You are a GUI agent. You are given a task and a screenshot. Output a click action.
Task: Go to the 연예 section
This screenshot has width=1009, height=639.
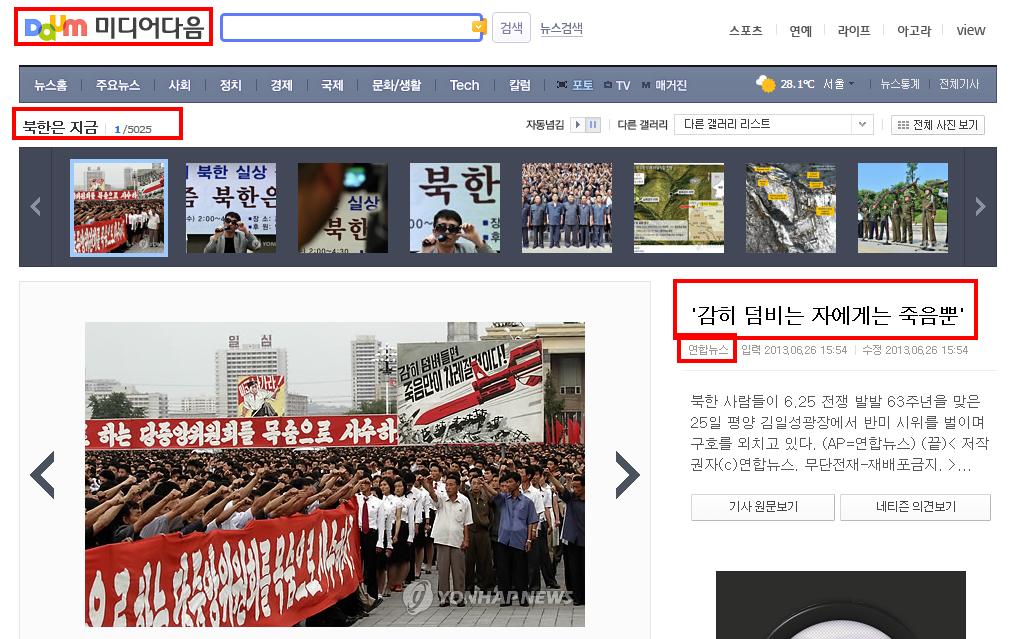click(801, 30)
